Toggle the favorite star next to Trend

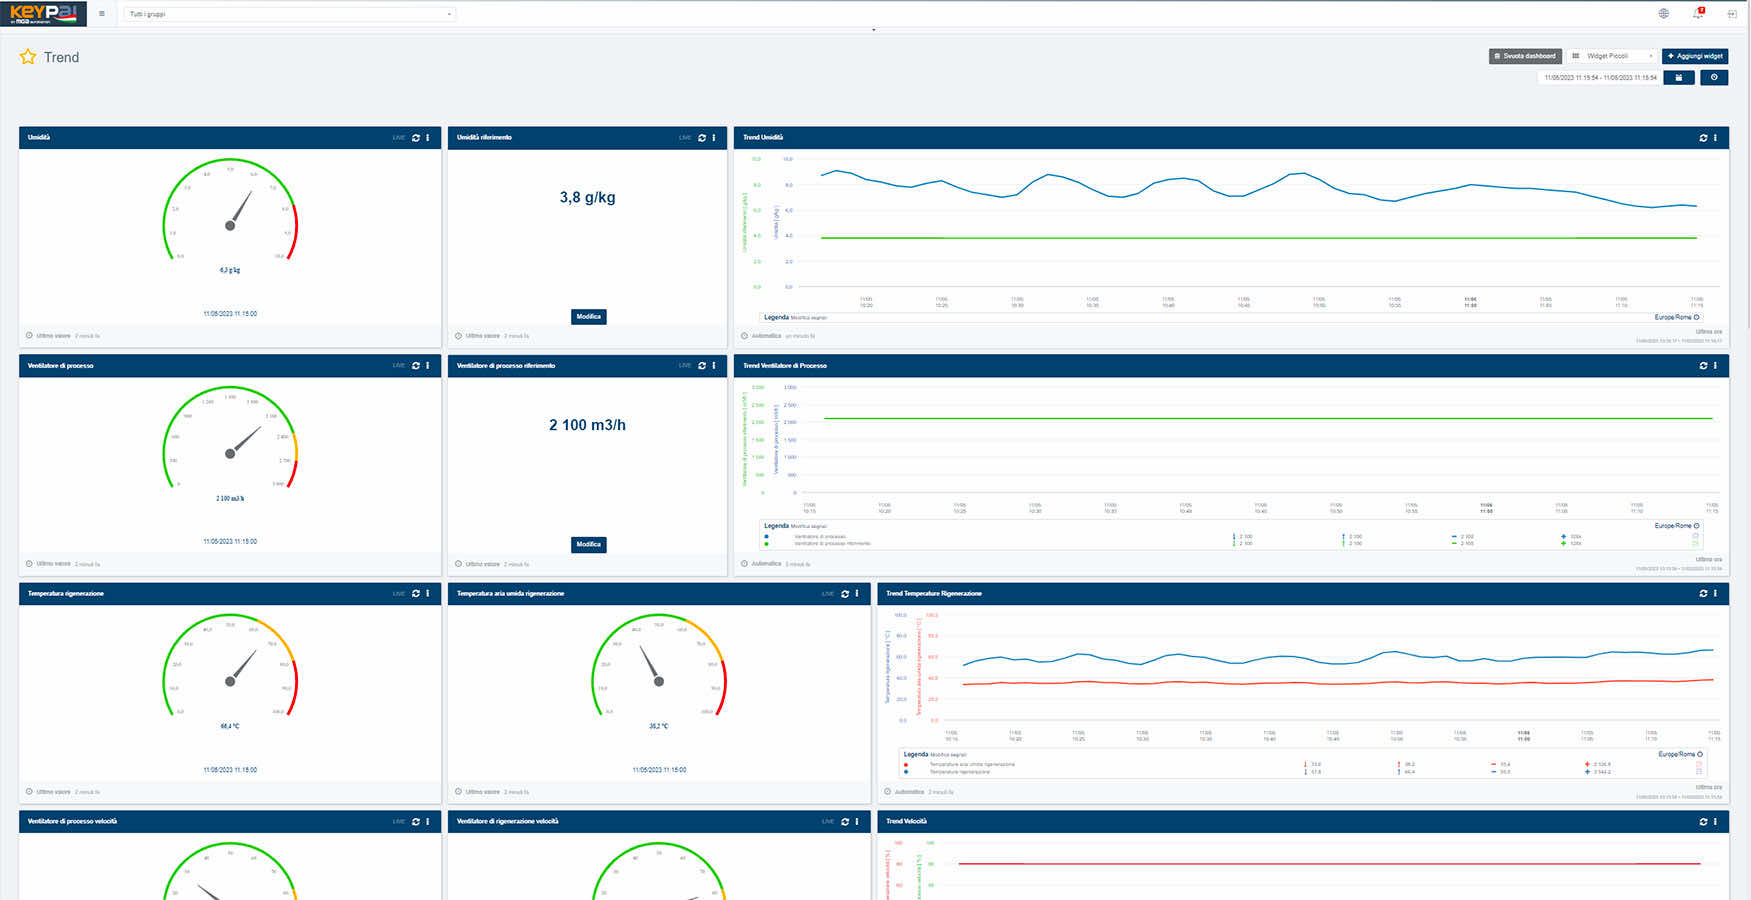pos(28,57)
